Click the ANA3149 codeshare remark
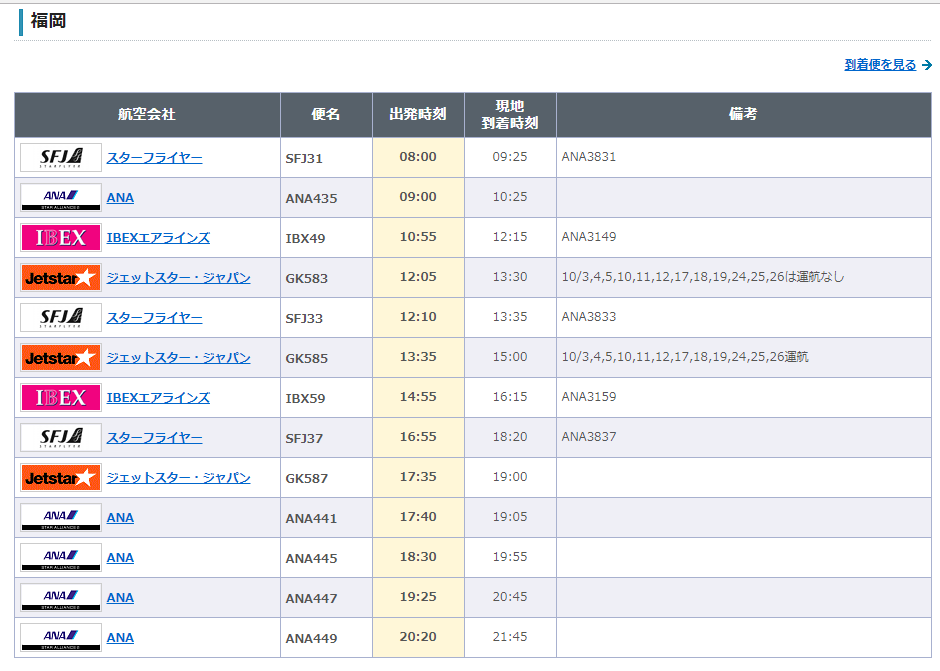 click(x=589, y=237)
